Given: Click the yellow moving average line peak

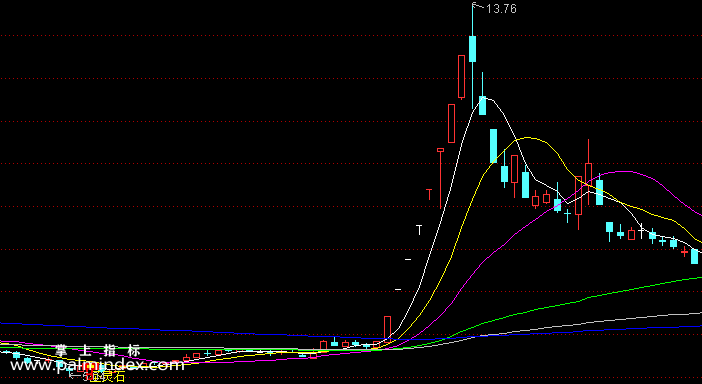Looking at the screenshot, I should coord(528,138).
